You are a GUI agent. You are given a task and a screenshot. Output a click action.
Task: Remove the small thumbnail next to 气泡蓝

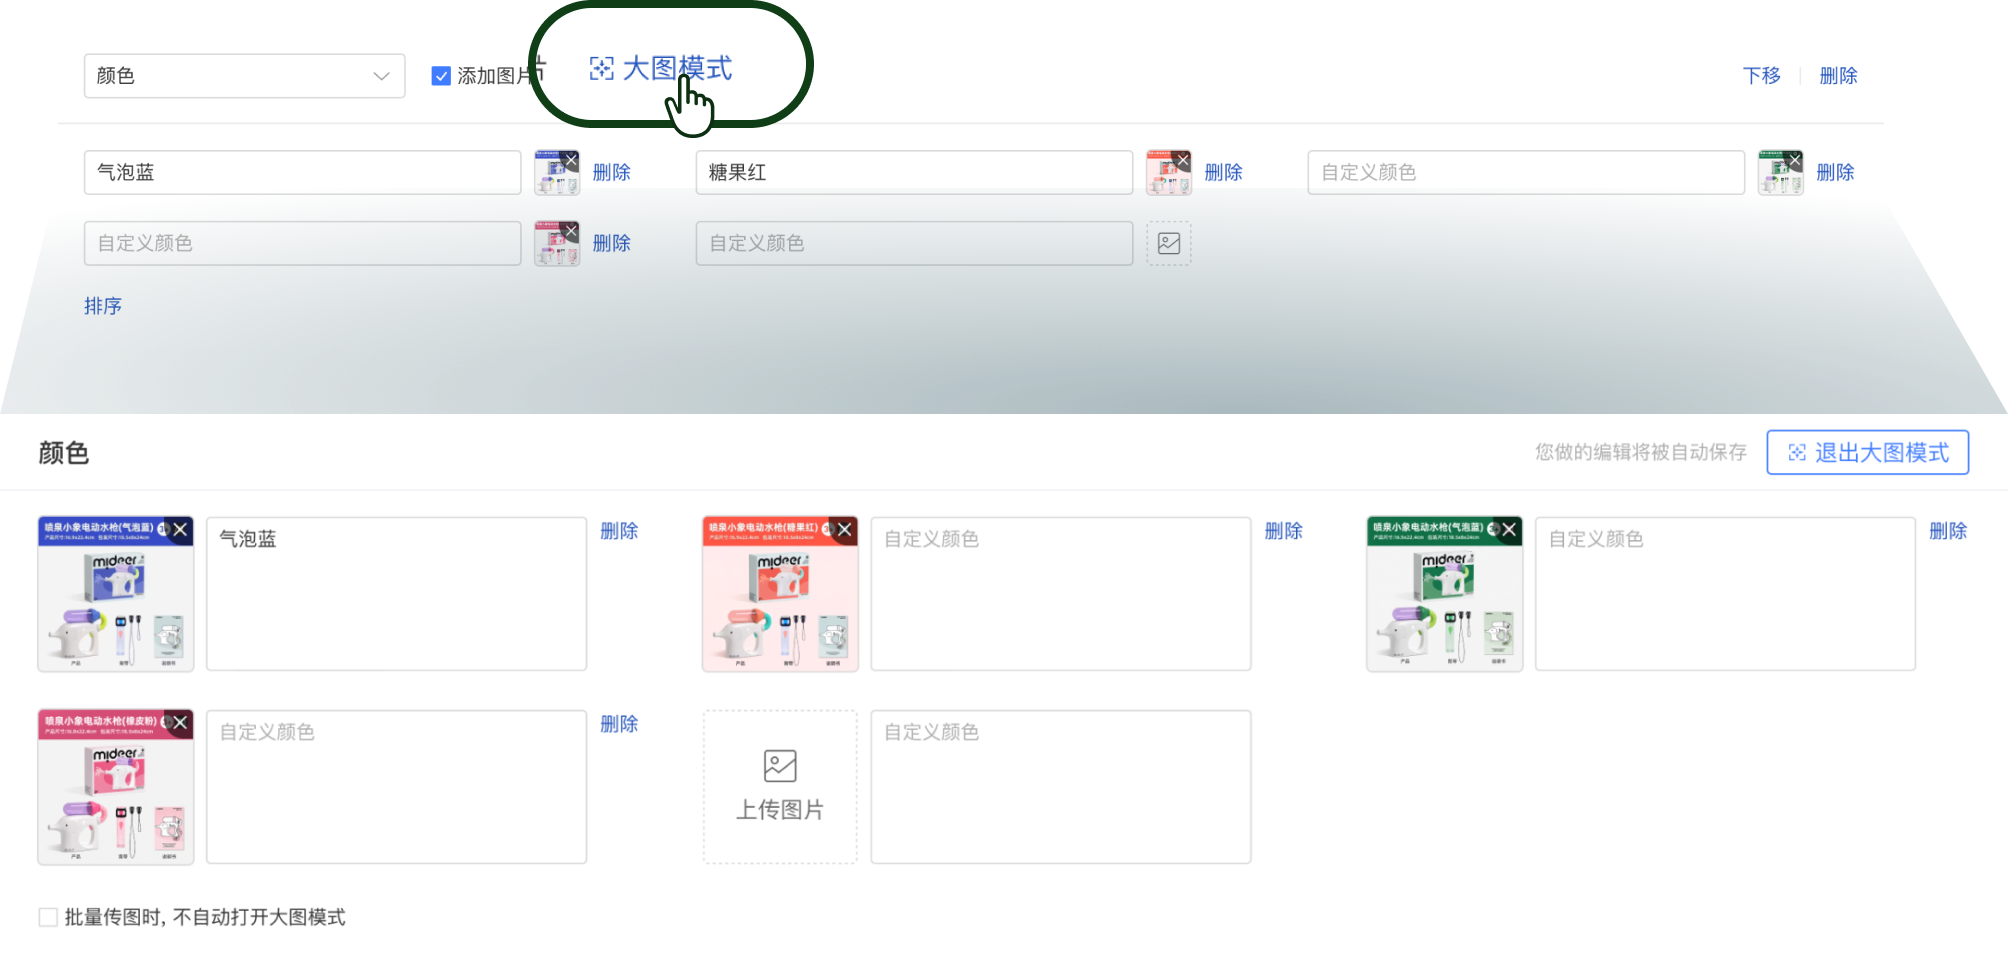[x=571, y=159]
